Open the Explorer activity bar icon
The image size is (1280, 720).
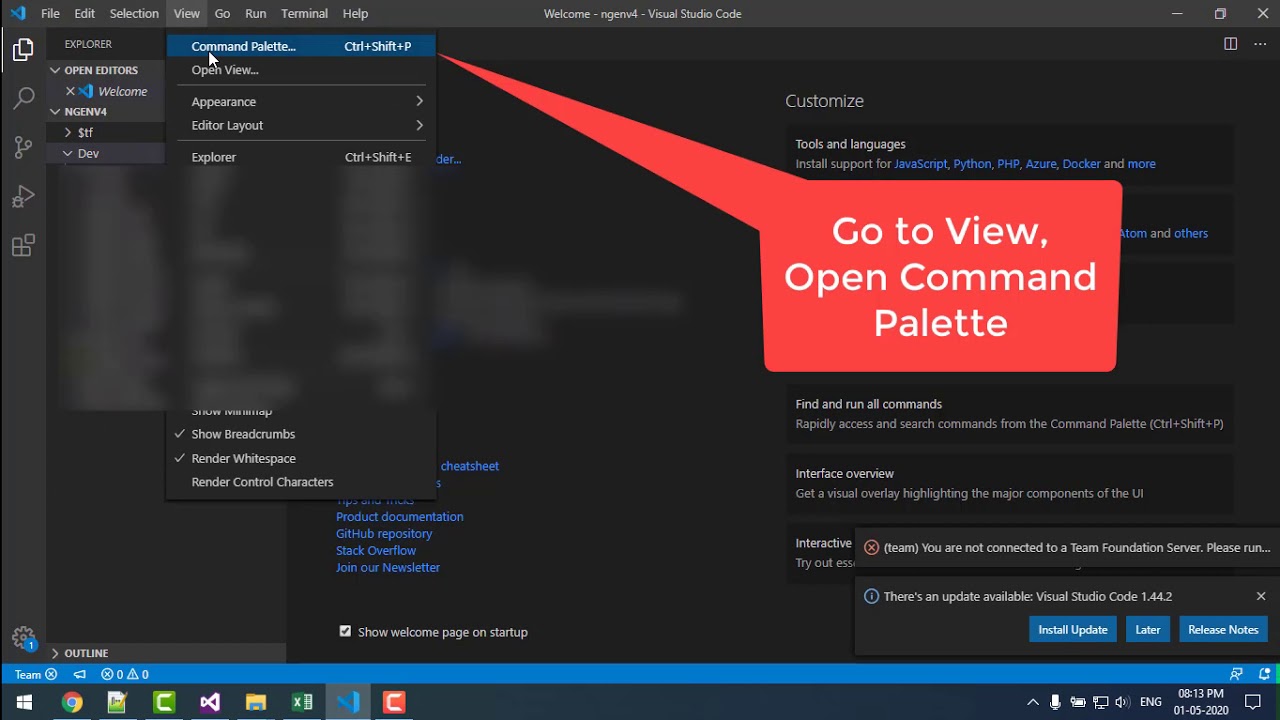click(23, 50)
